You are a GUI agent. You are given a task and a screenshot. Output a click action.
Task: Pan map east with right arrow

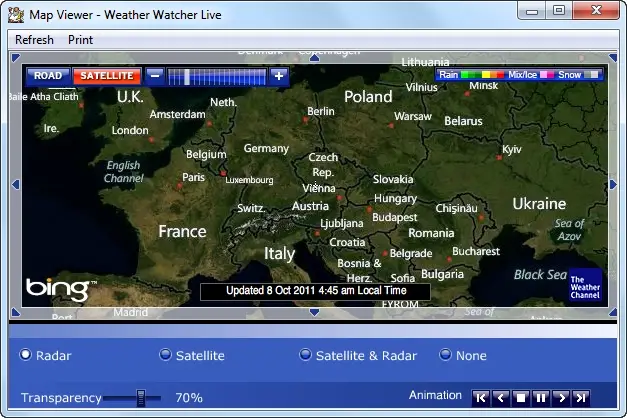click(x=613, y=184)
